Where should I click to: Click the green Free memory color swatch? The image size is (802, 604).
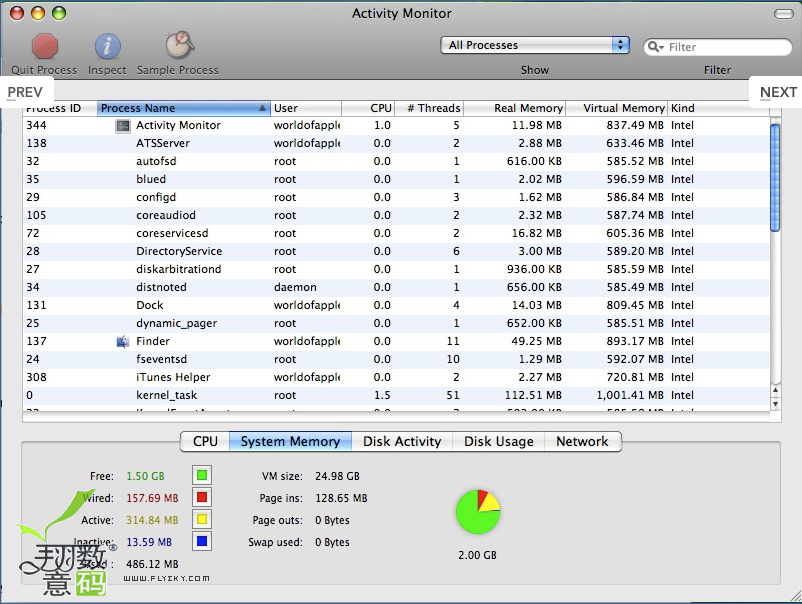click(202, 475)
